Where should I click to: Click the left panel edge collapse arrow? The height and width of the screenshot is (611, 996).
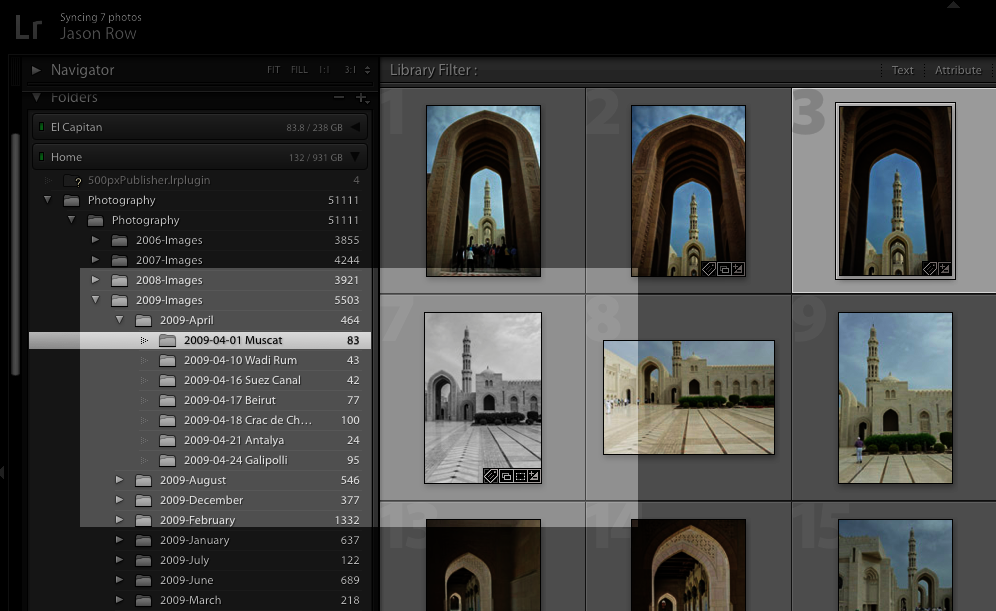click(x=3, y=473)
